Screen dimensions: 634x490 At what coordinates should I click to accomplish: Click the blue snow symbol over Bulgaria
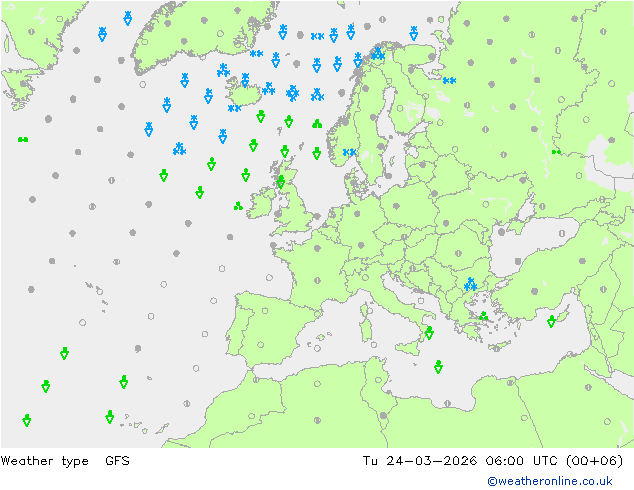coord(470,284)
